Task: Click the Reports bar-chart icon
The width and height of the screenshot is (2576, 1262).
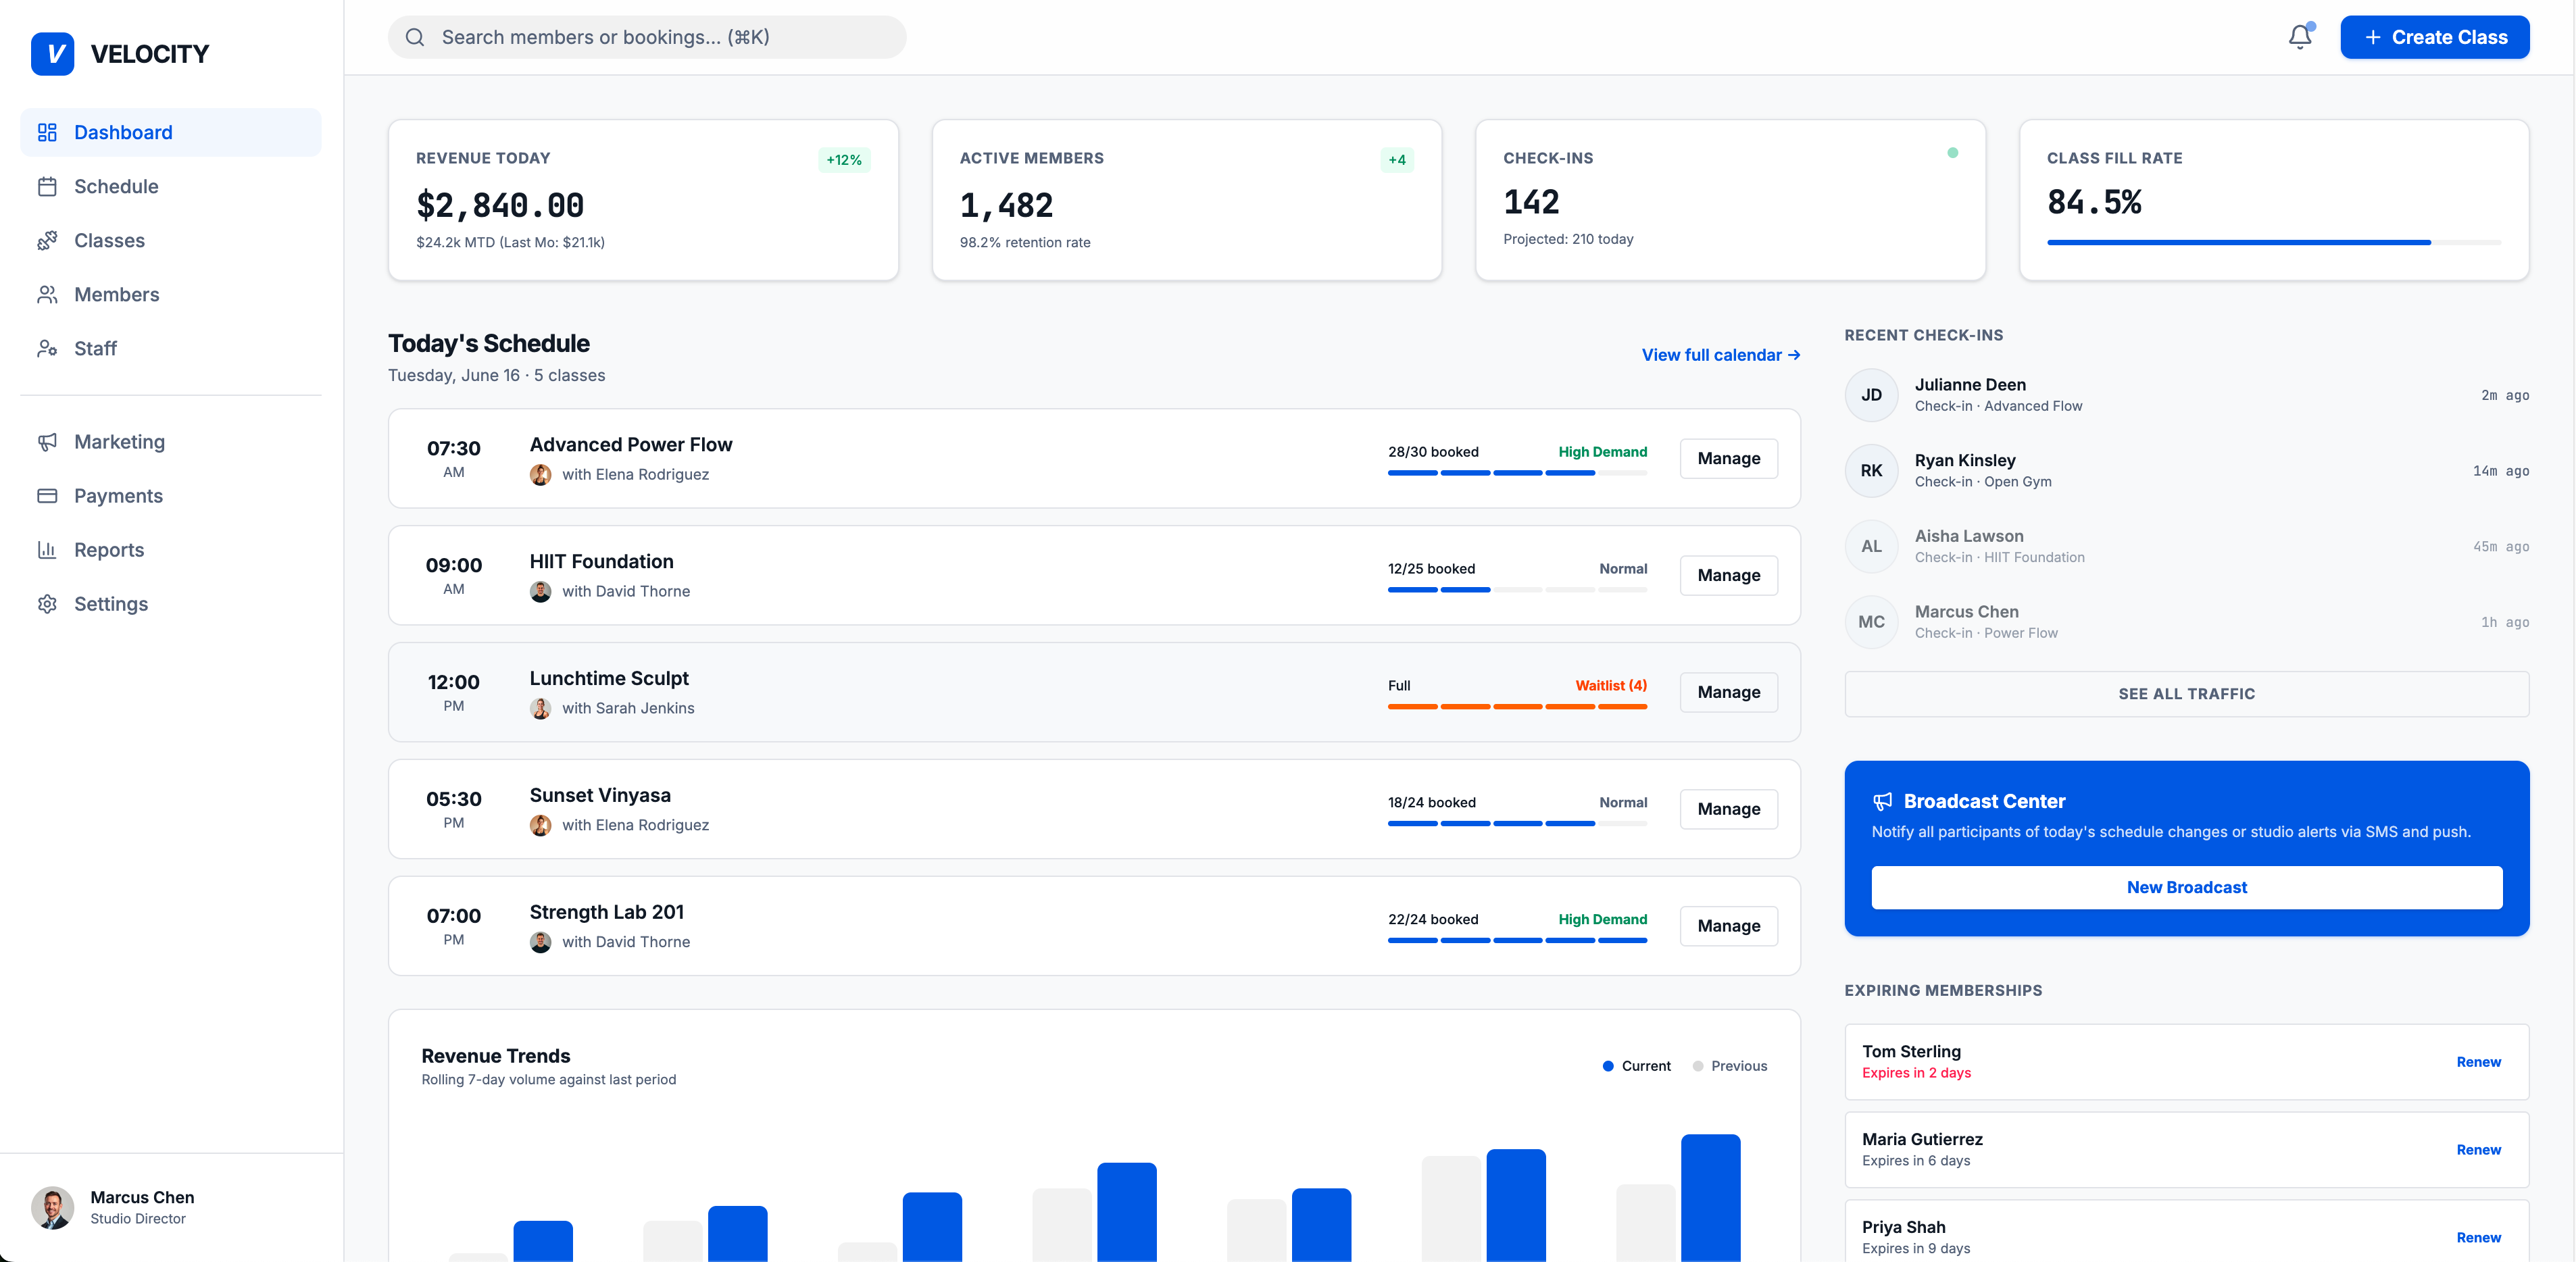Action: click(x=47, y=550)
